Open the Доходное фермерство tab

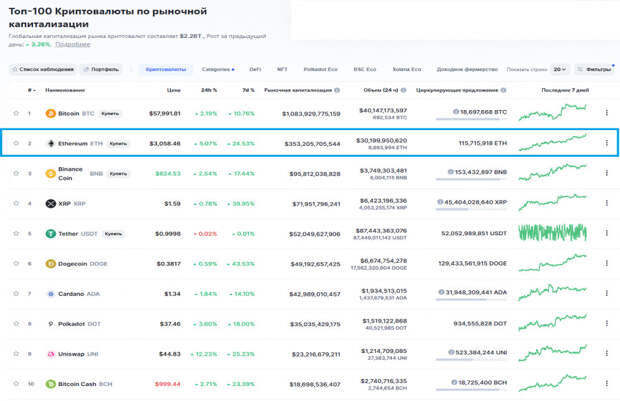[467, 69]
